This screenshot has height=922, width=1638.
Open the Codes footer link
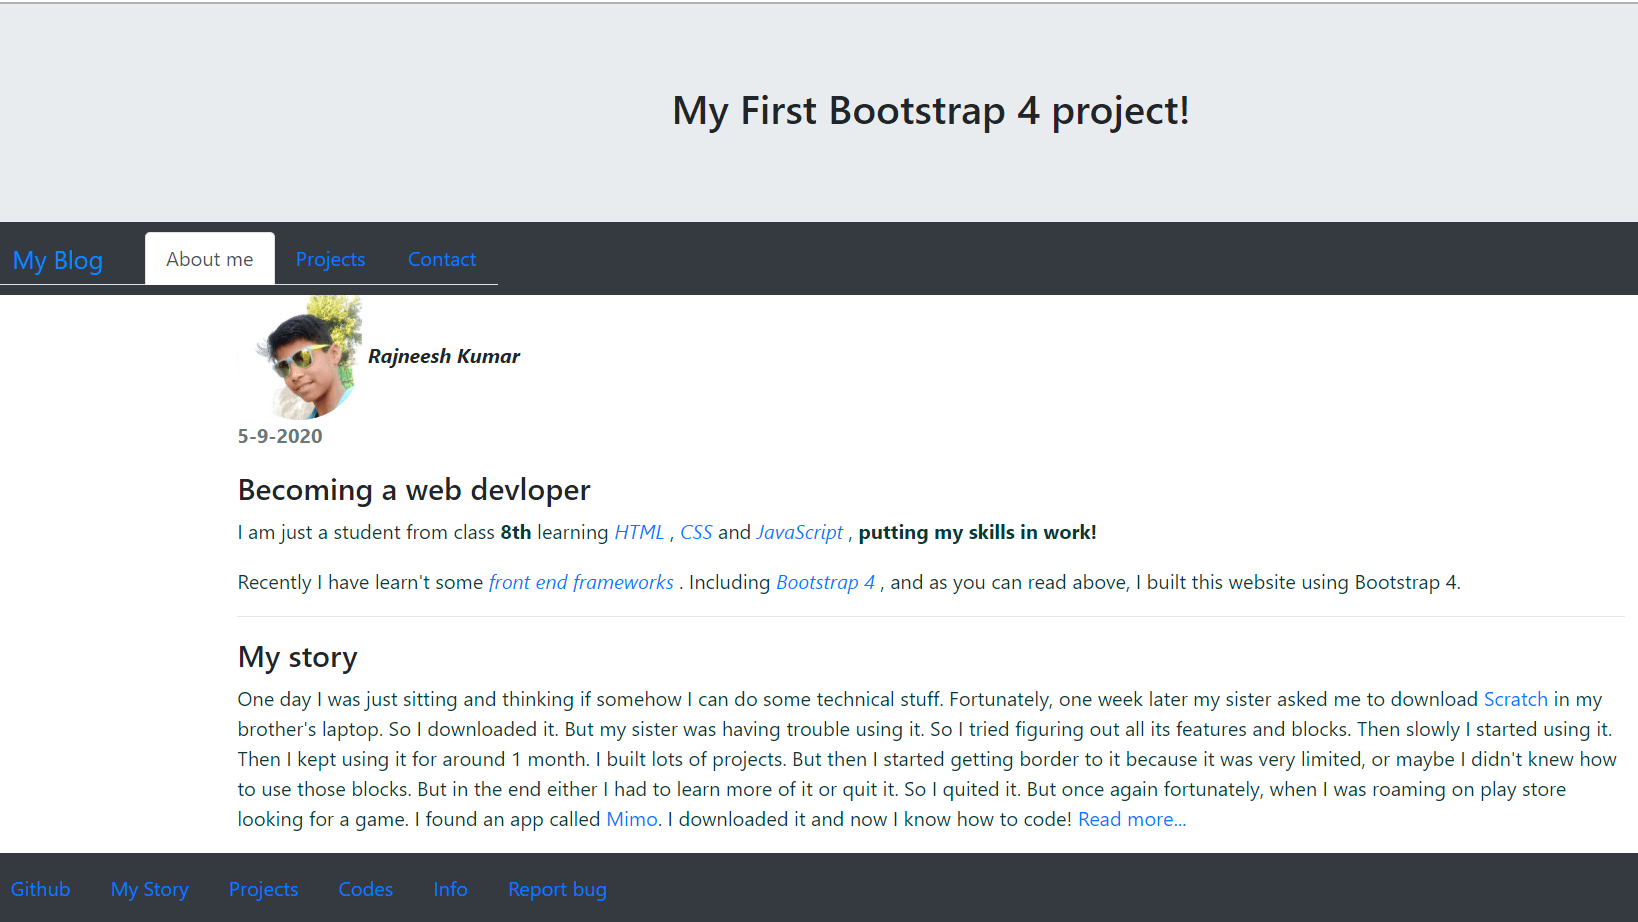click(366, 889)
